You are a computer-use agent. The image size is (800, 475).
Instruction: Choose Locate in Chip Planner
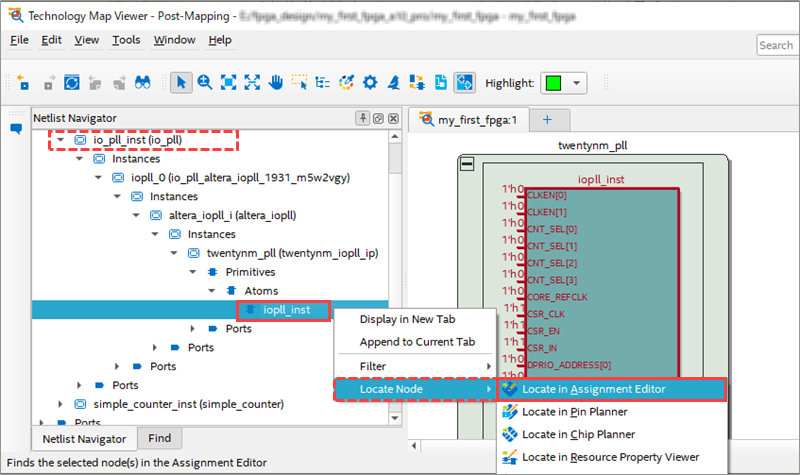click(577, 434)
